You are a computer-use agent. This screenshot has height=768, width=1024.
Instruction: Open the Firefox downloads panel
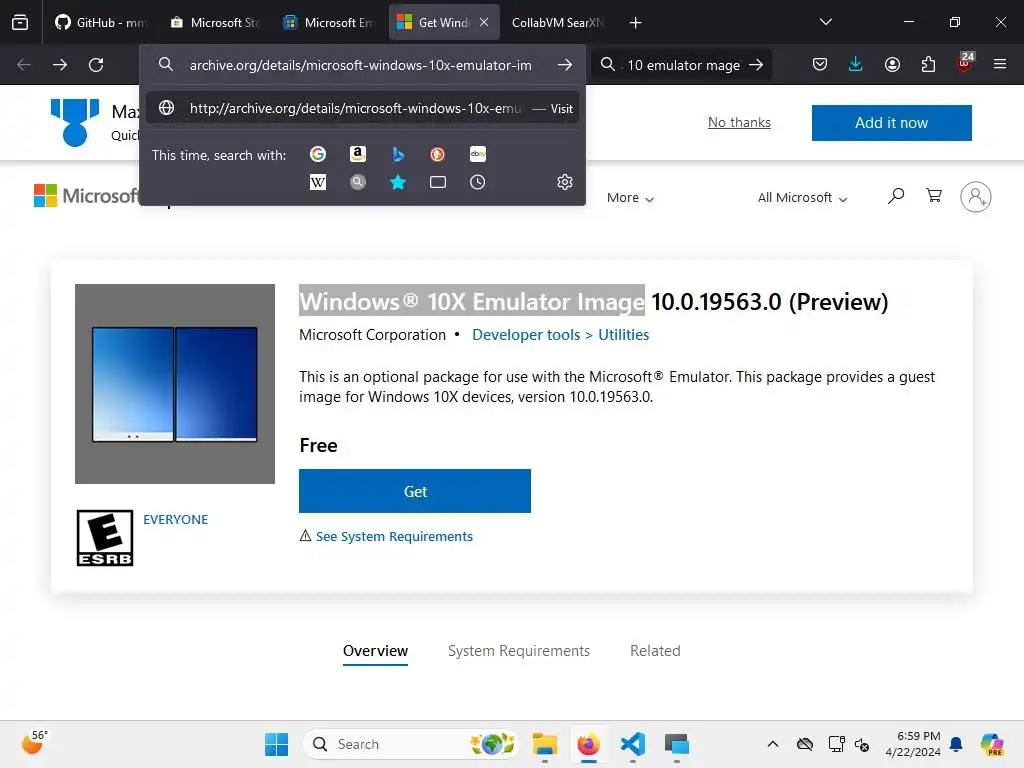coord(856,65)
